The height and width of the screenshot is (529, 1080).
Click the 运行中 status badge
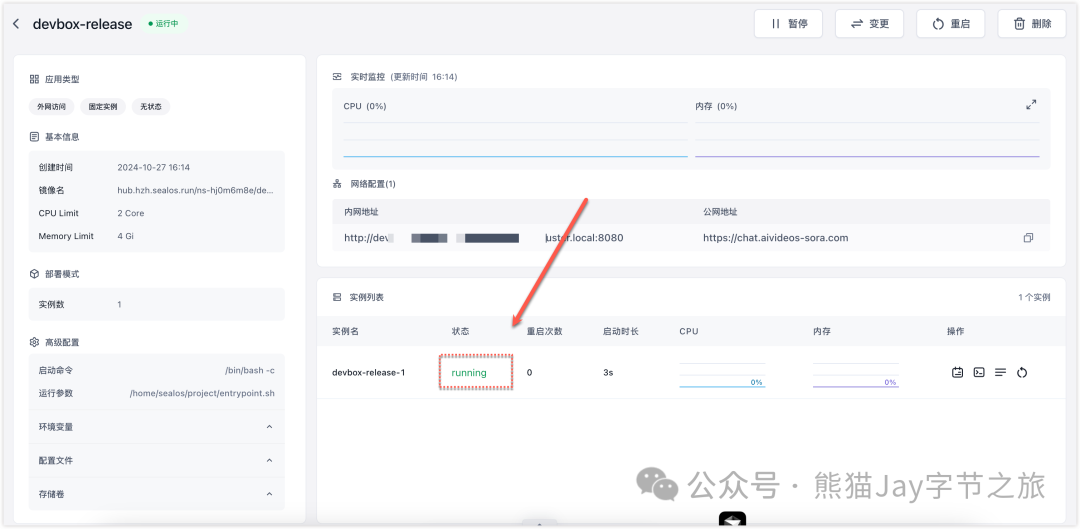163,23
